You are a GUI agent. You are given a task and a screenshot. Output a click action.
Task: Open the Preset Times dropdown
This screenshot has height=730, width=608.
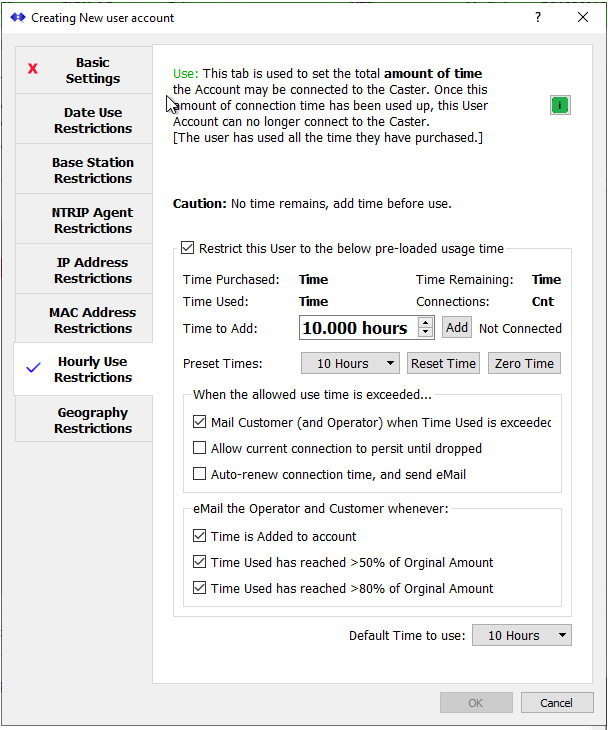[x=351, y=363]
